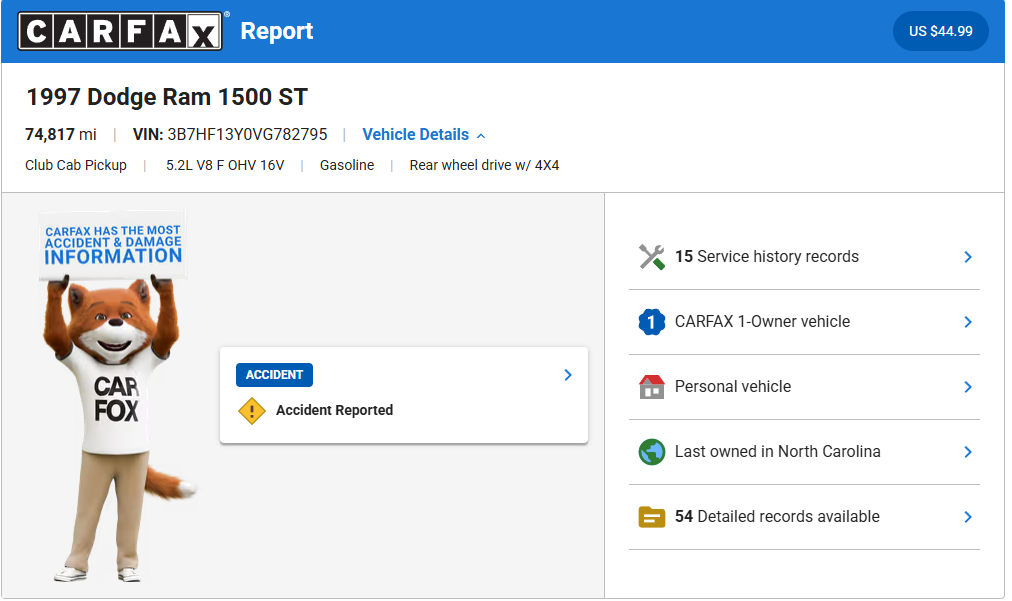Image resolution: width=1012 pixels, height=601 pixels.
Task: Click the CARFAX logo in header
Action: point(120,31)
